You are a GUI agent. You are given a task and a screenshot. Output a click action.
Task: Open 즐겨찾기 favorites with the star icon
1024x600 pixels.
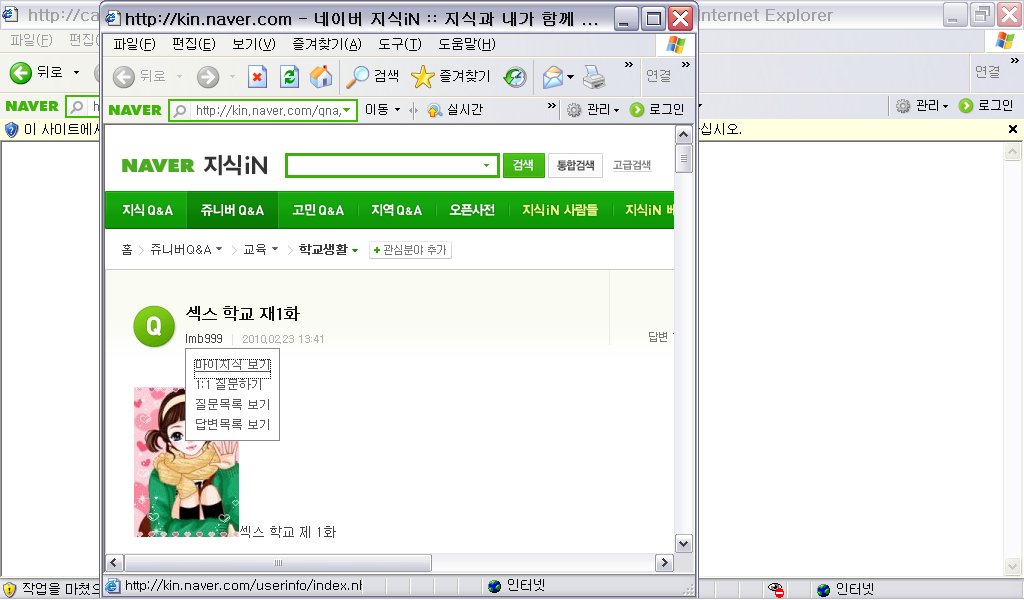(x=423, y=77)
